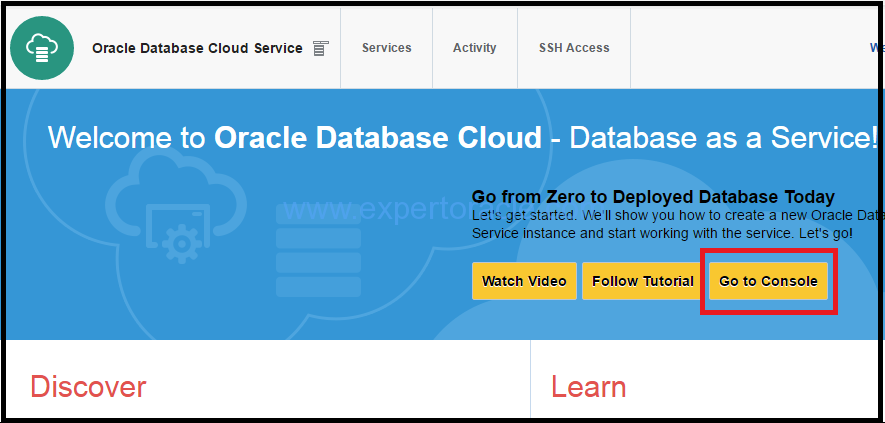Switch to the Activity tab
This screenshot has height=423, width=885.
pyautogui.click(x=475, y=48)
